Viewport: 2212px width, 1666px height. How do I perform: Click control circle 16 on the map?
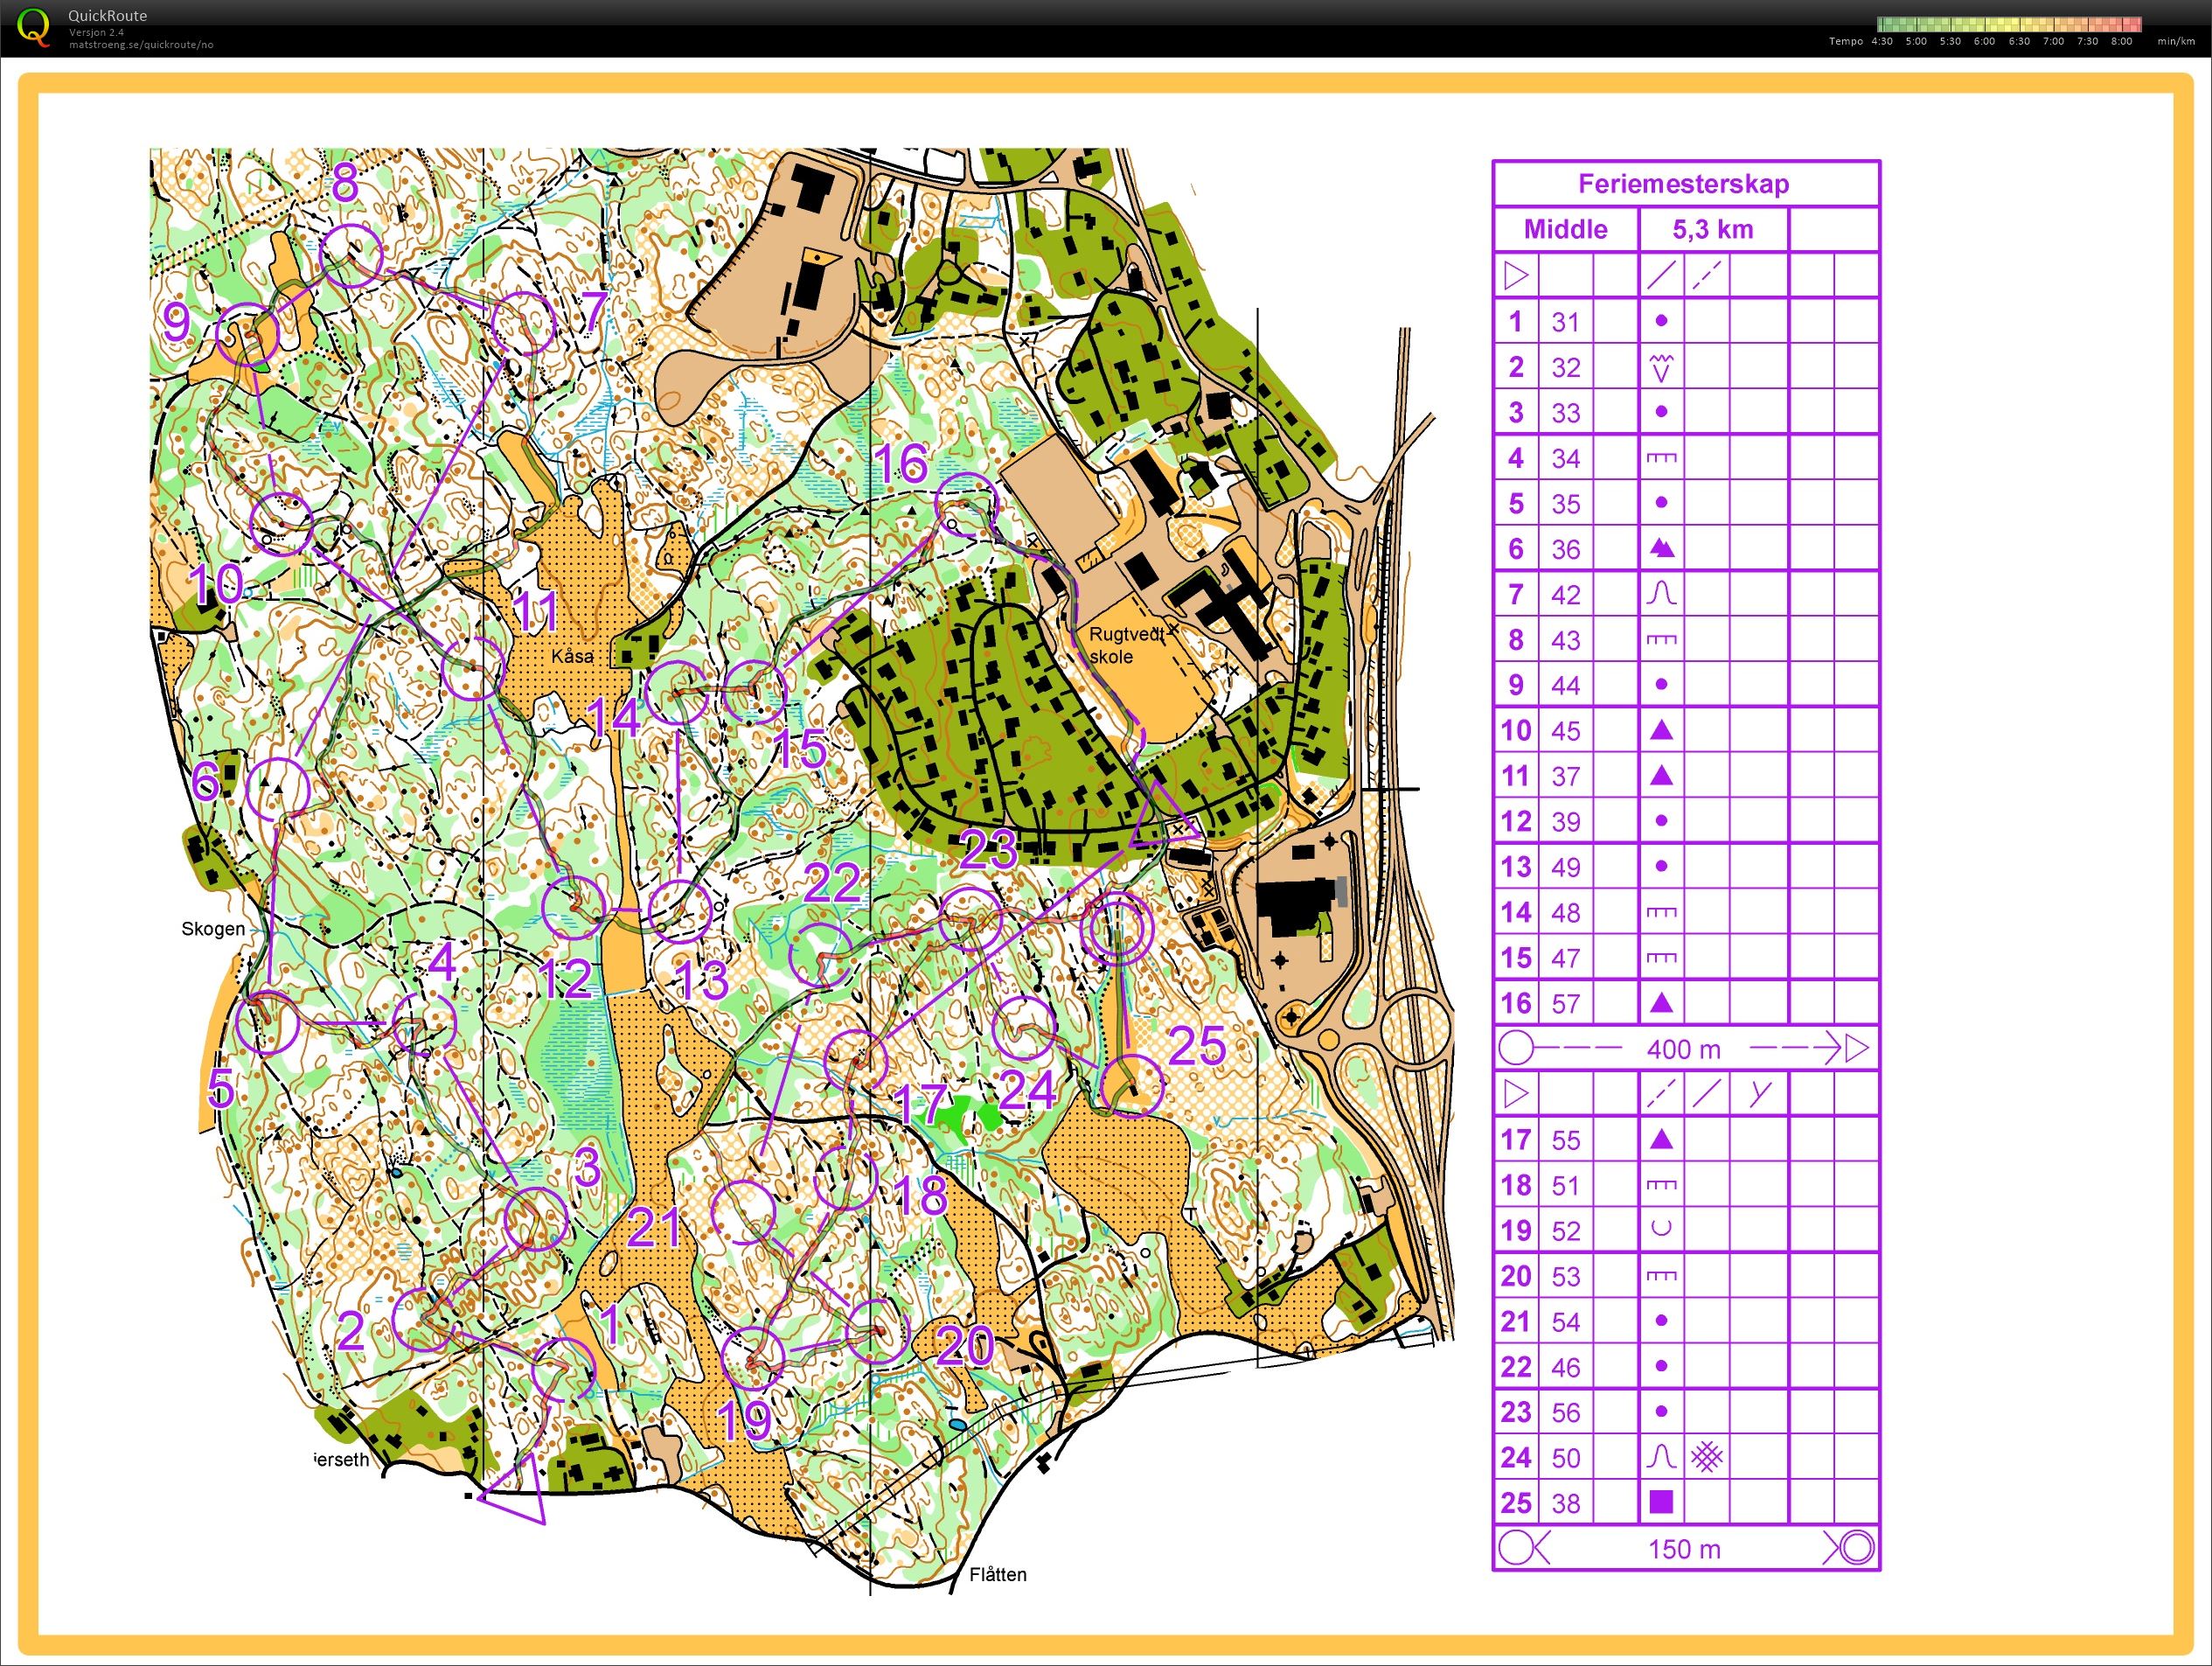[x=965, y=503]
